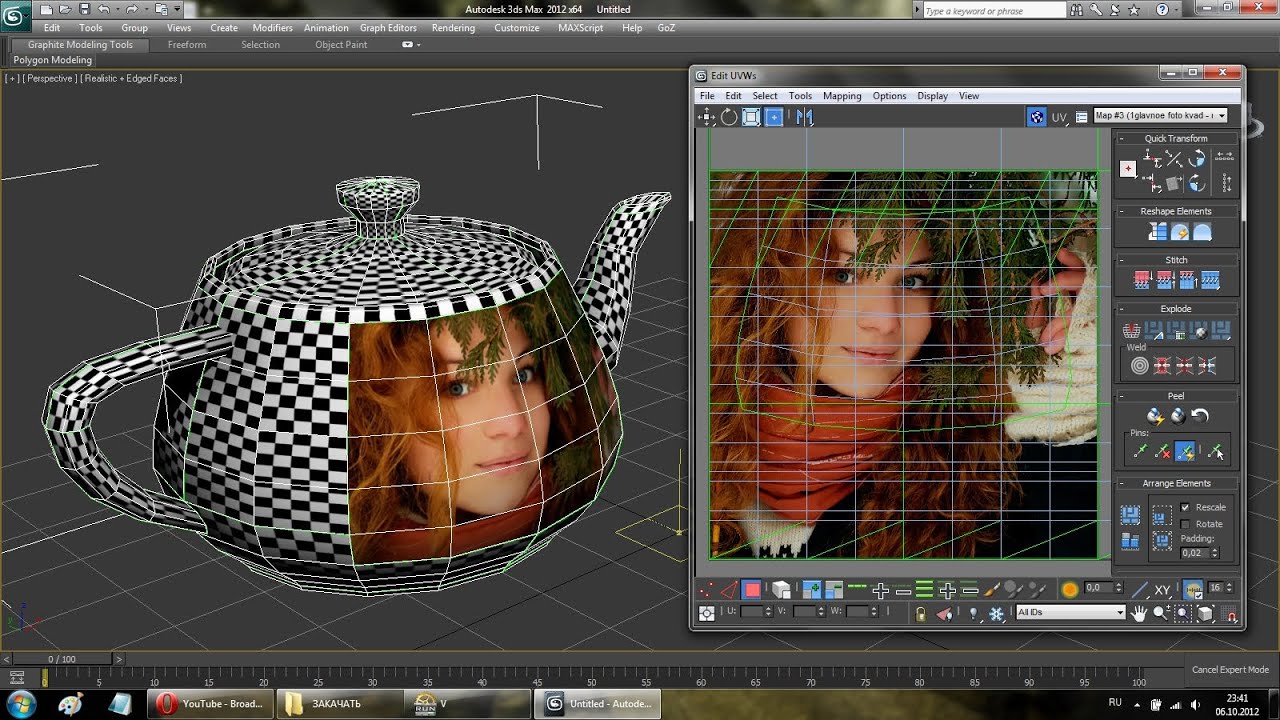Screen dimensions: 1280x720
Task: Click the Zoom Region tool in Edit UVWs
Action: (x=1183, y=613)
